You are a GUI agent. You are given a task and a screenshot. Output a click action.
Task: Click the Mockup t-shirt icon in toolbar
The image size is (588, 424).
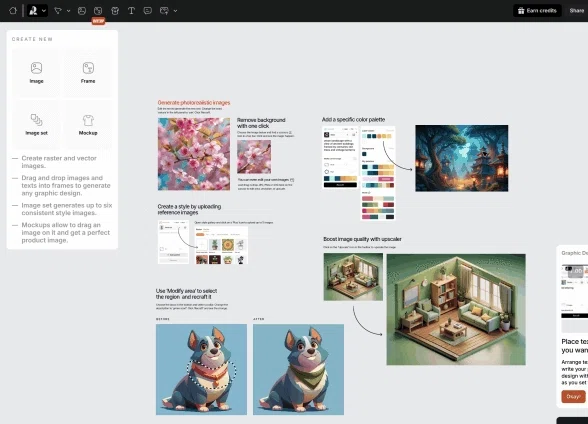pyautogui.click(x=115, y=11)
